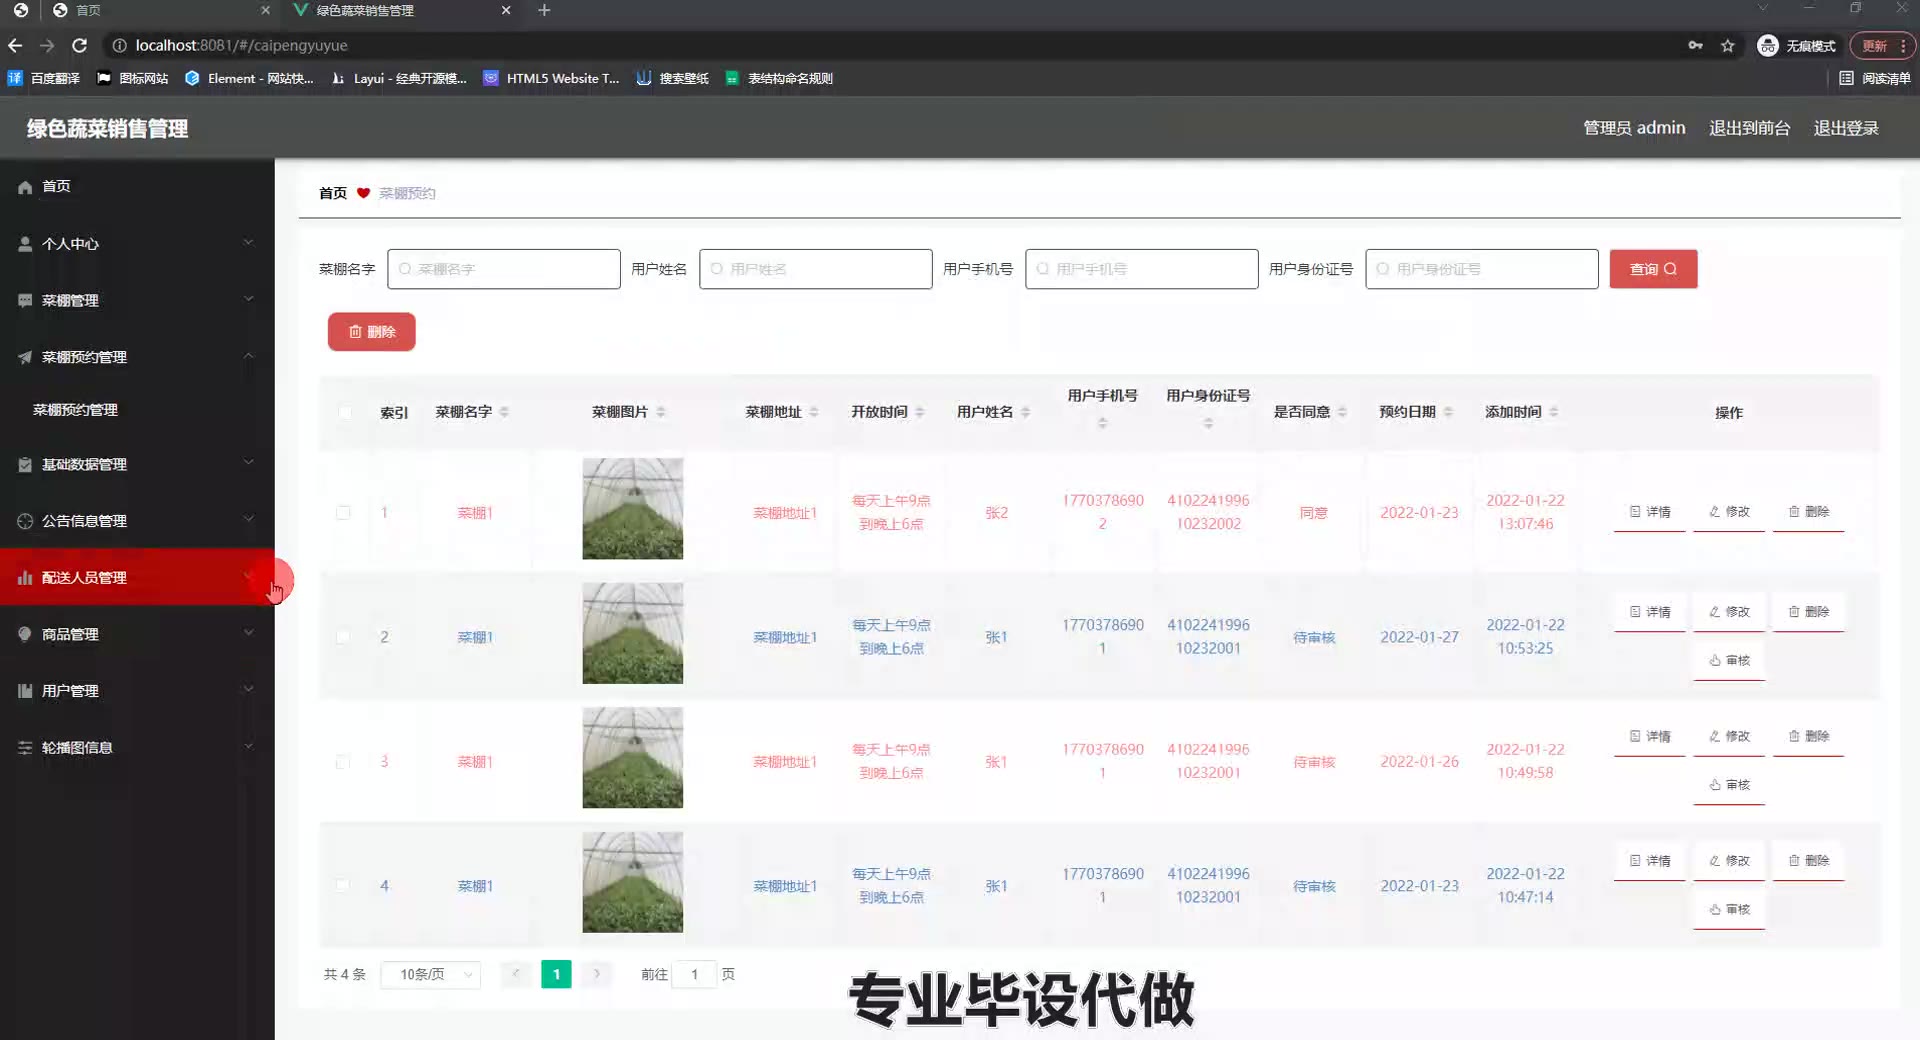This screenshot has height=1040, width=1920.
Task: Click 退出登录 in the header
Action: pos(1846,128)
